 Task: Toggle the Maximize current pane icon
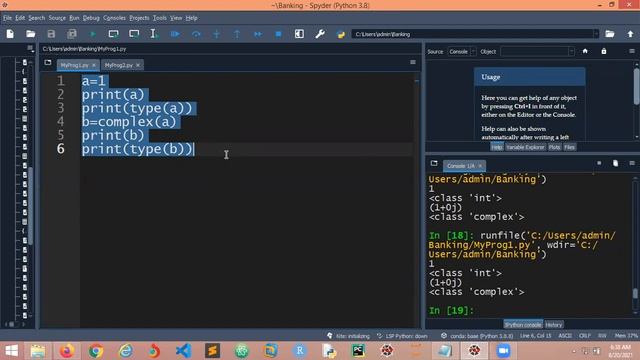click(x=299, y=34)
